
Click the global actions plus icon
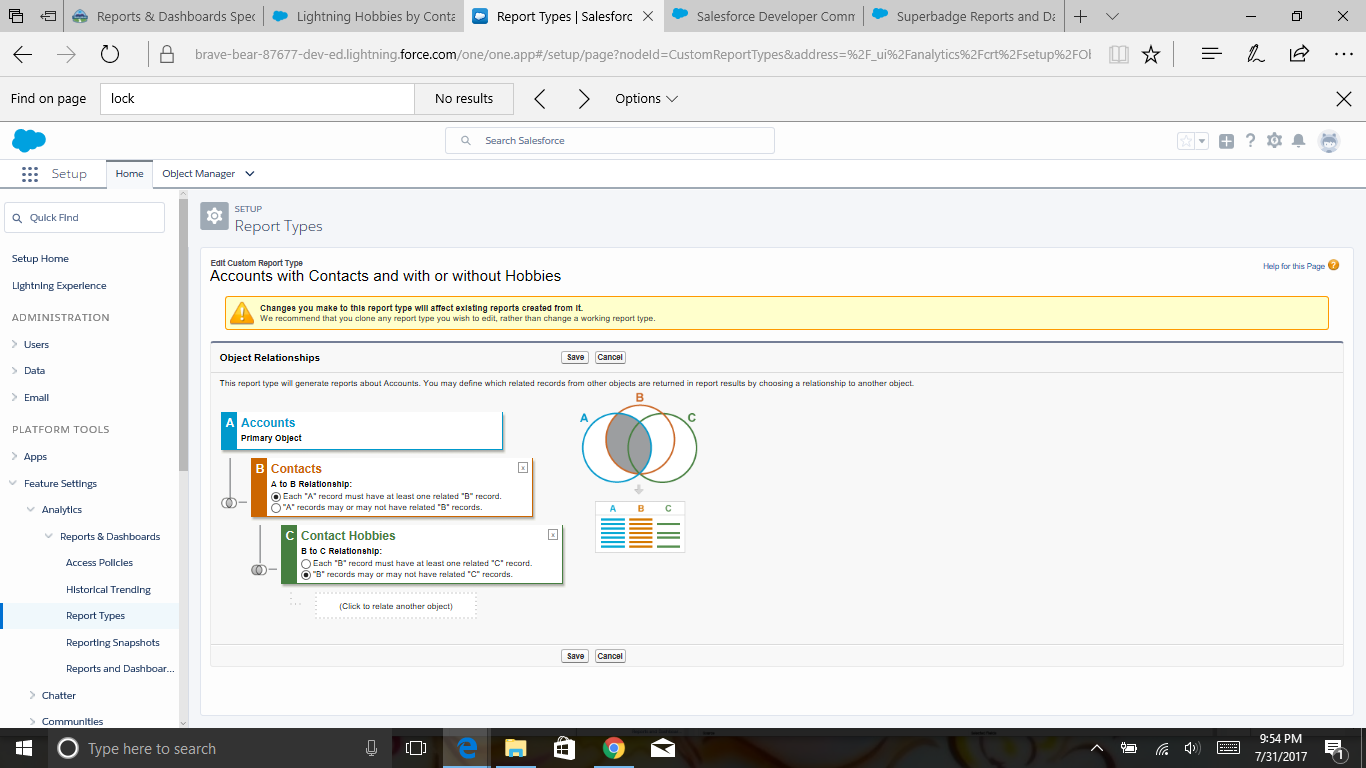pos(1226,141)
